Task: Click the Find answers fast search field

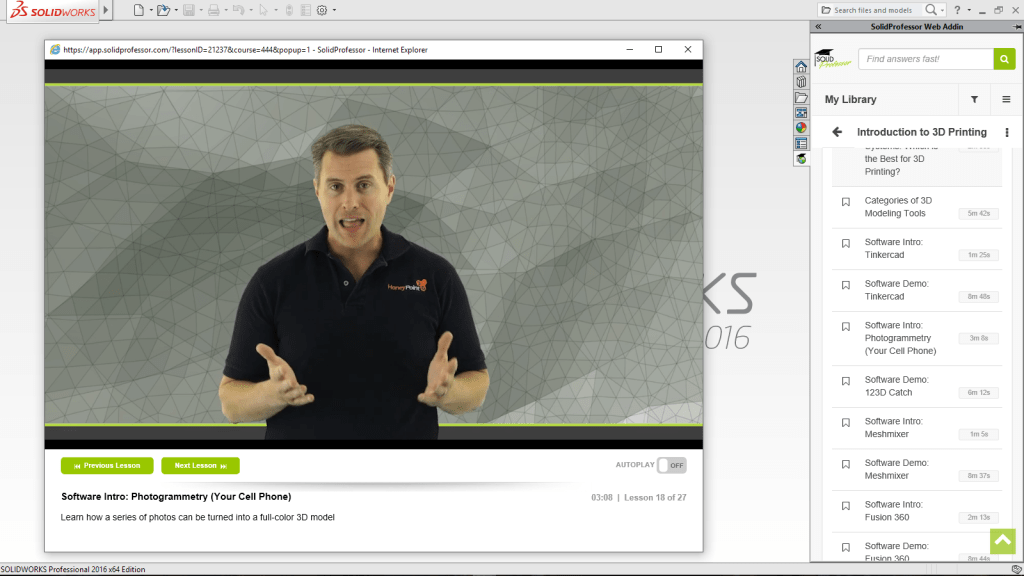Action: click(925, 59)
